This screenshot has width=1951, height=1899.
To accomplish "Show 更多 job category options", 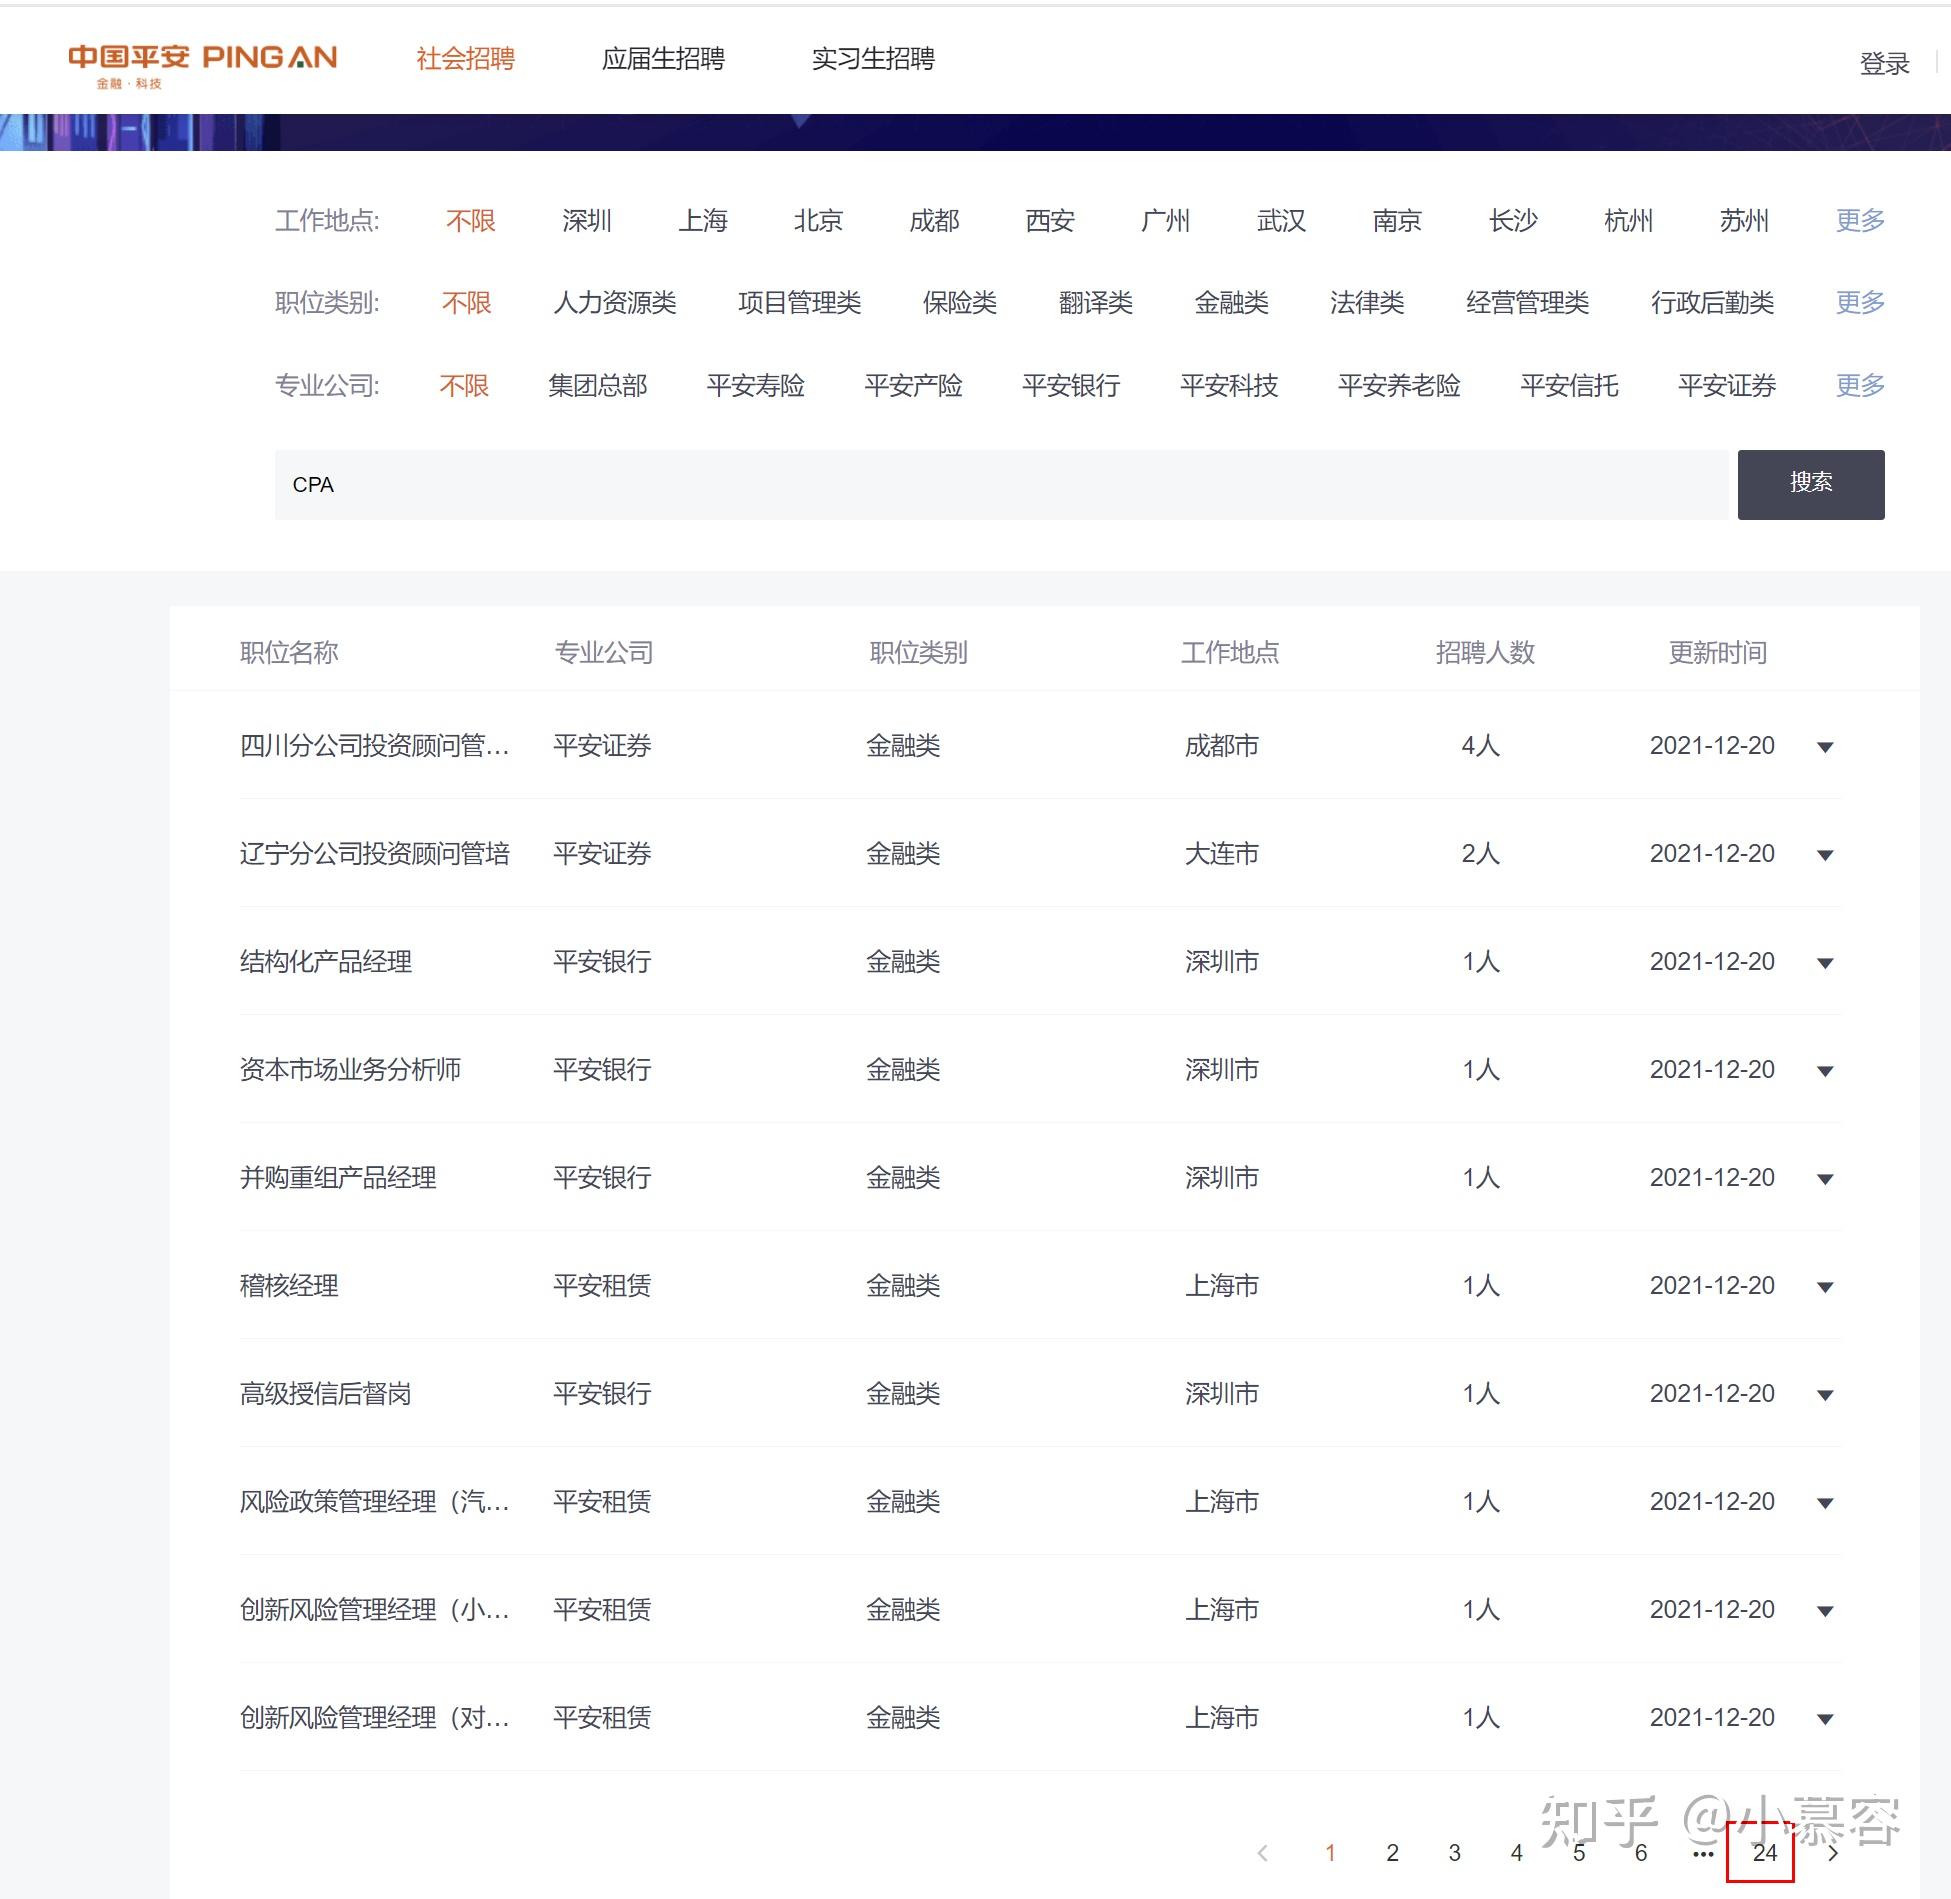I will (x=1859, y=302).
